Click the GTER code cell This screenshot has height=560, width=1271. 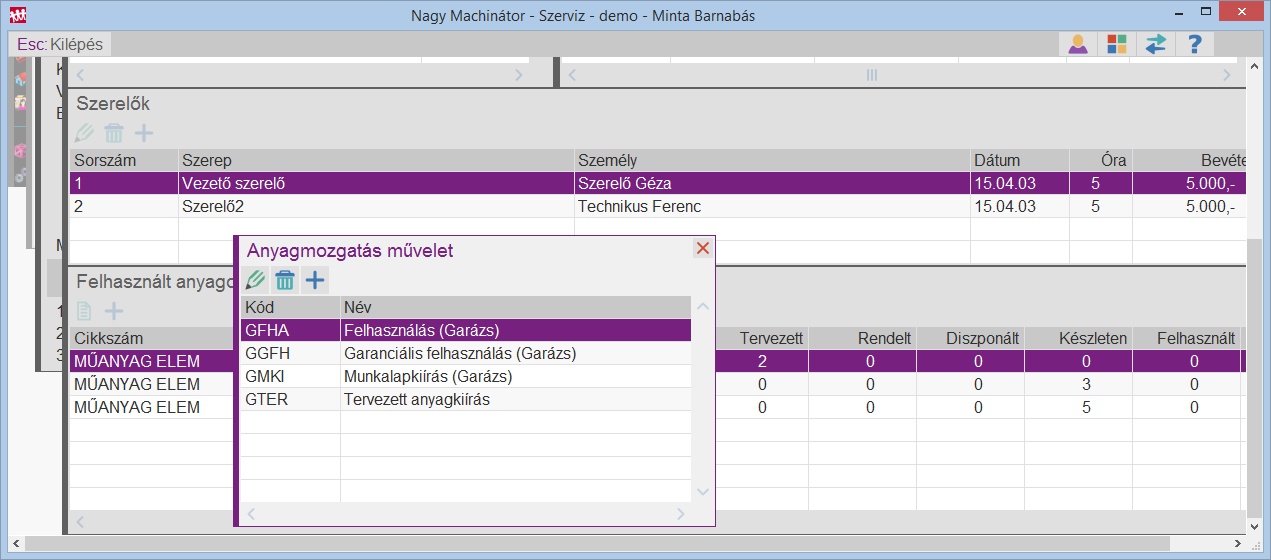coord(290,399)
